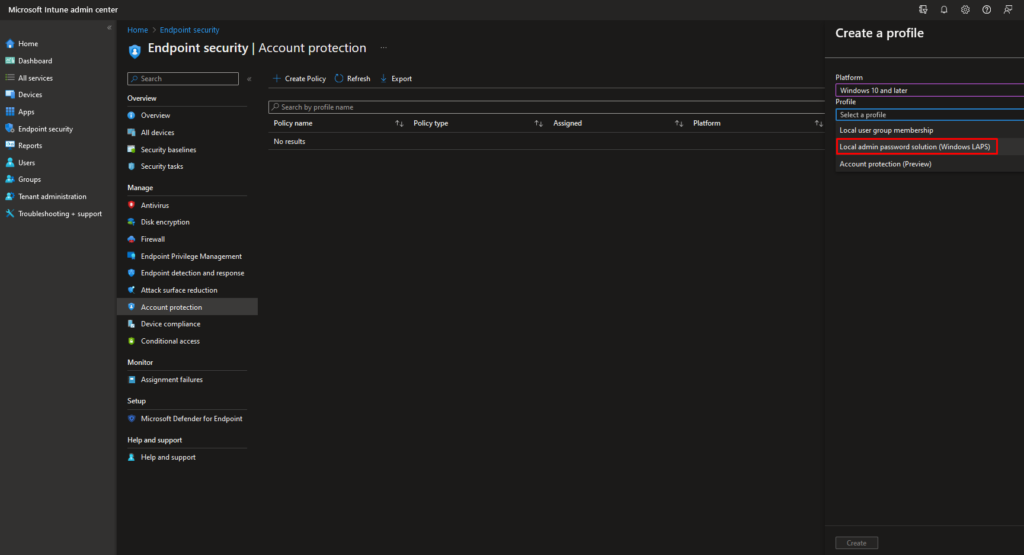Open Microsoft Defender for Endpoint setup

point(191,419)
